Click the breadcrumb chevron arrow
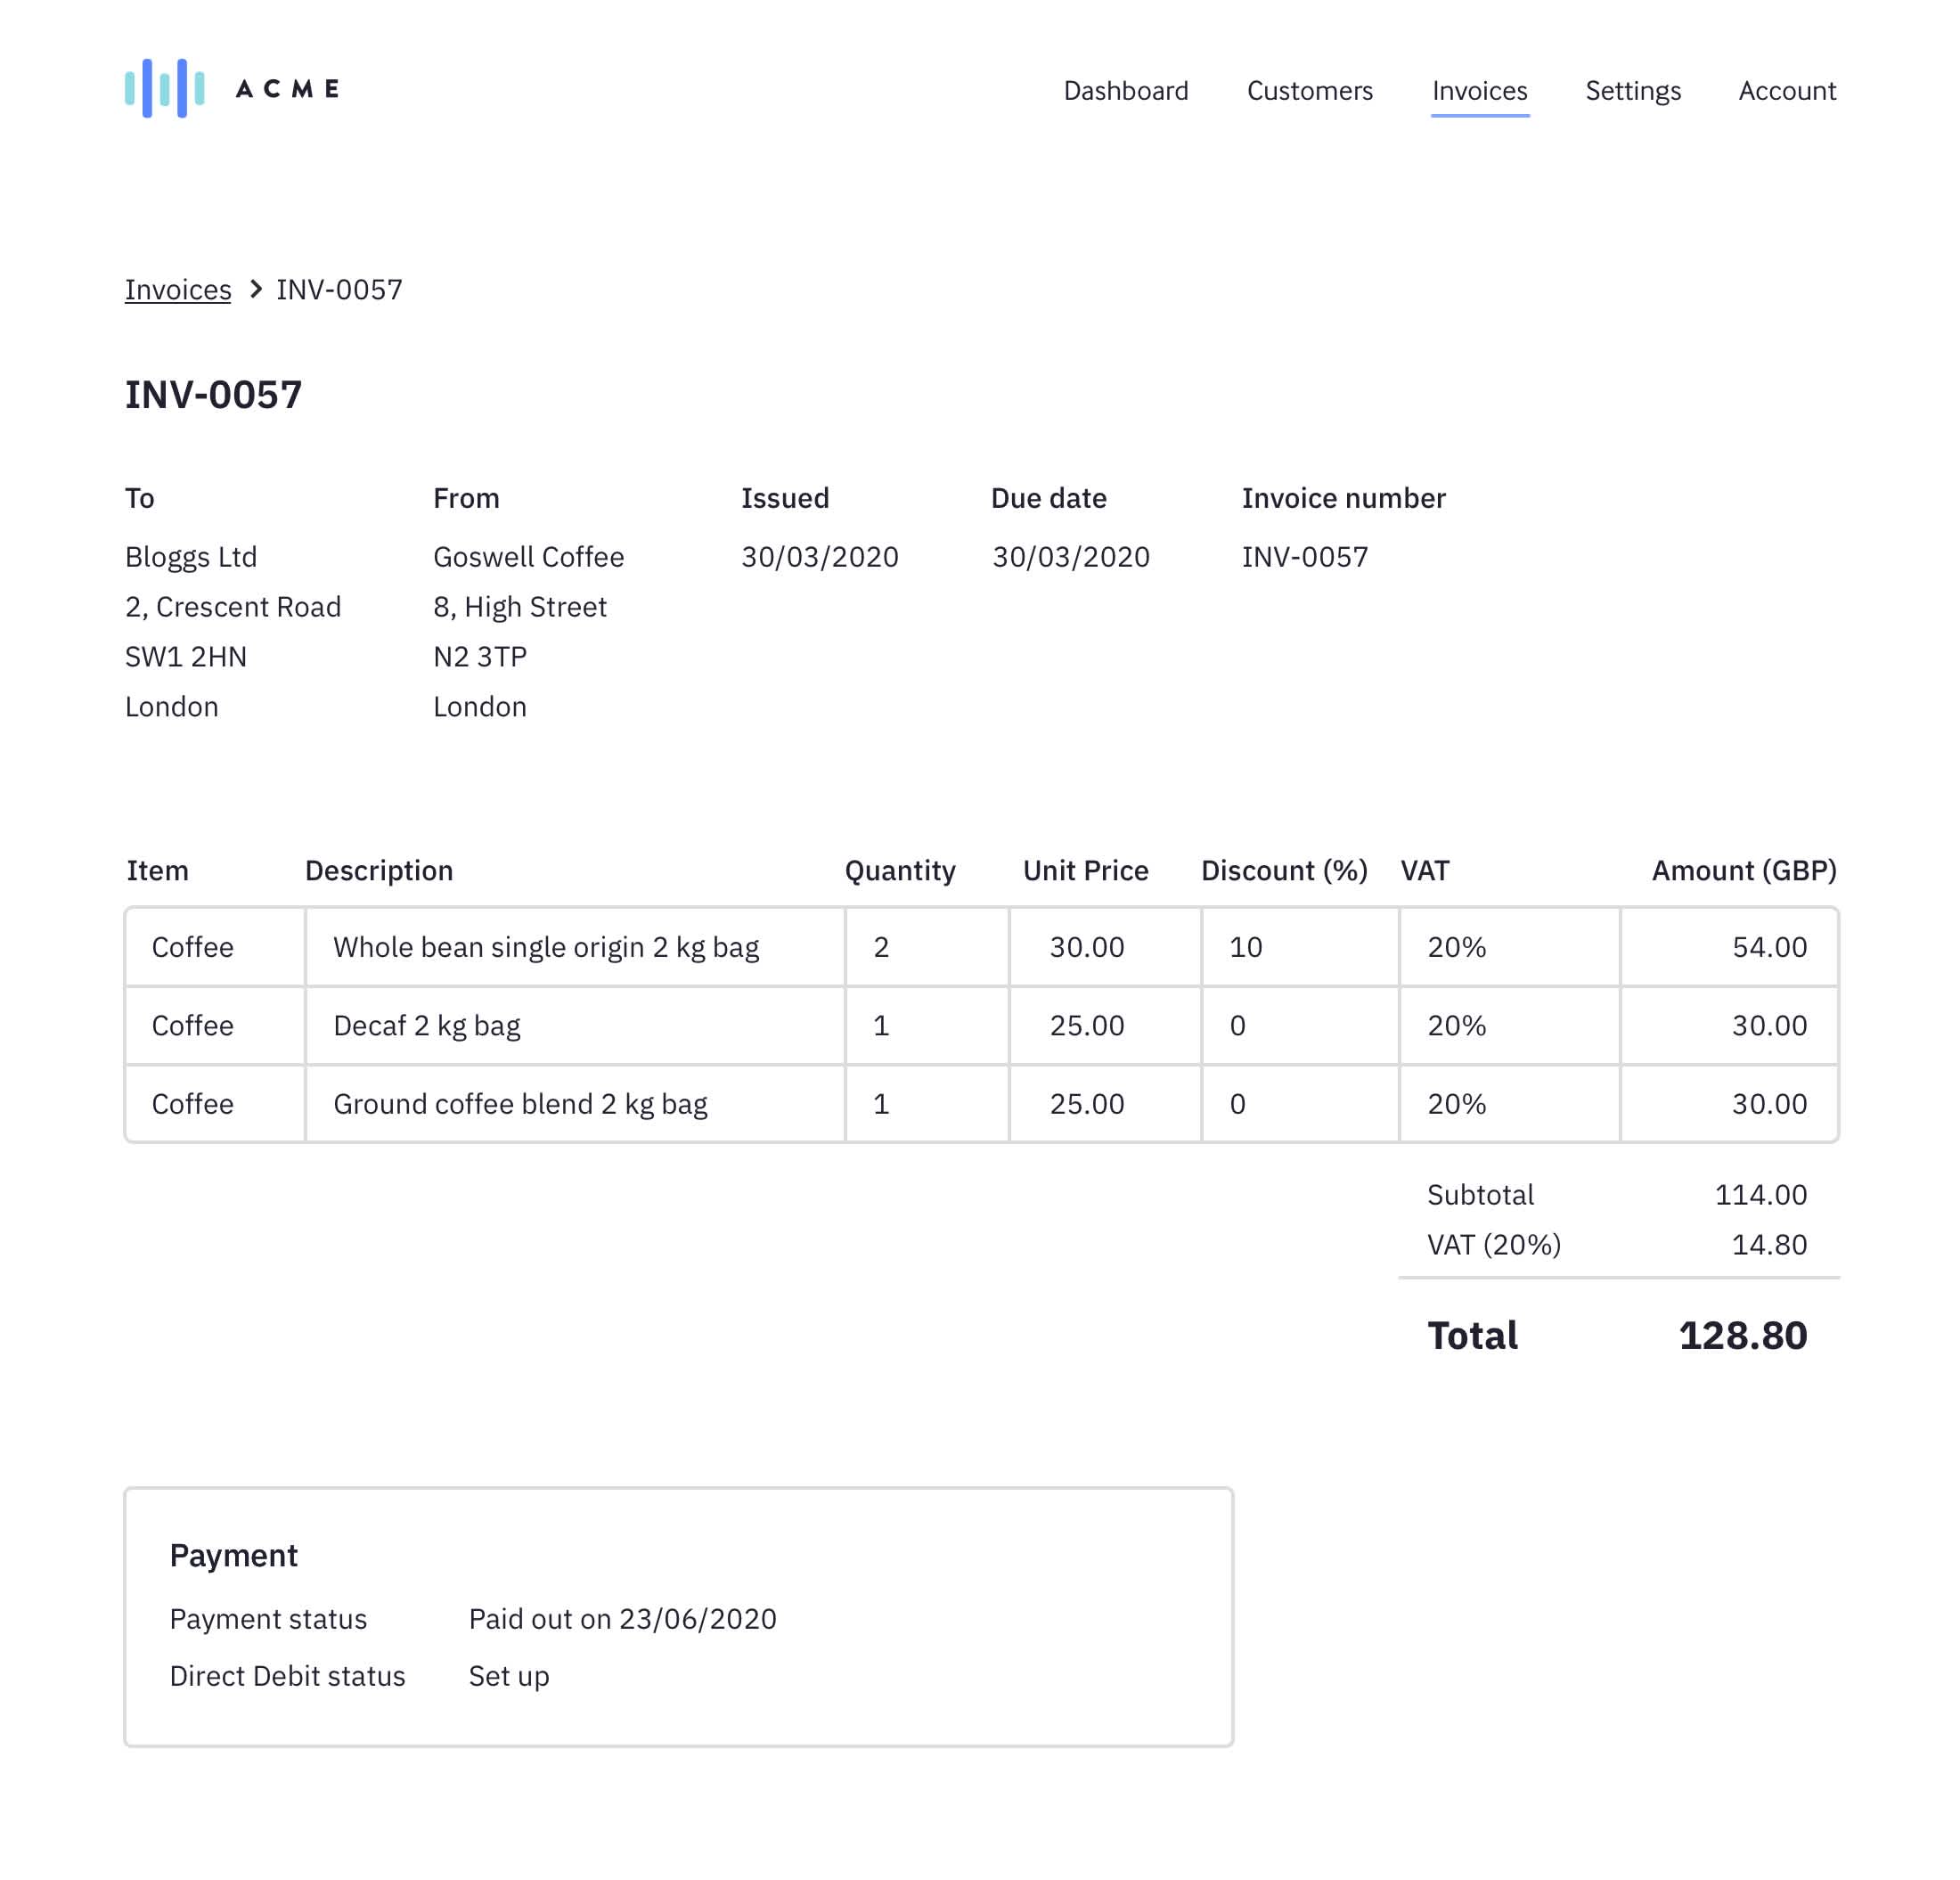1960x1880 pixels. coord(256,289)
